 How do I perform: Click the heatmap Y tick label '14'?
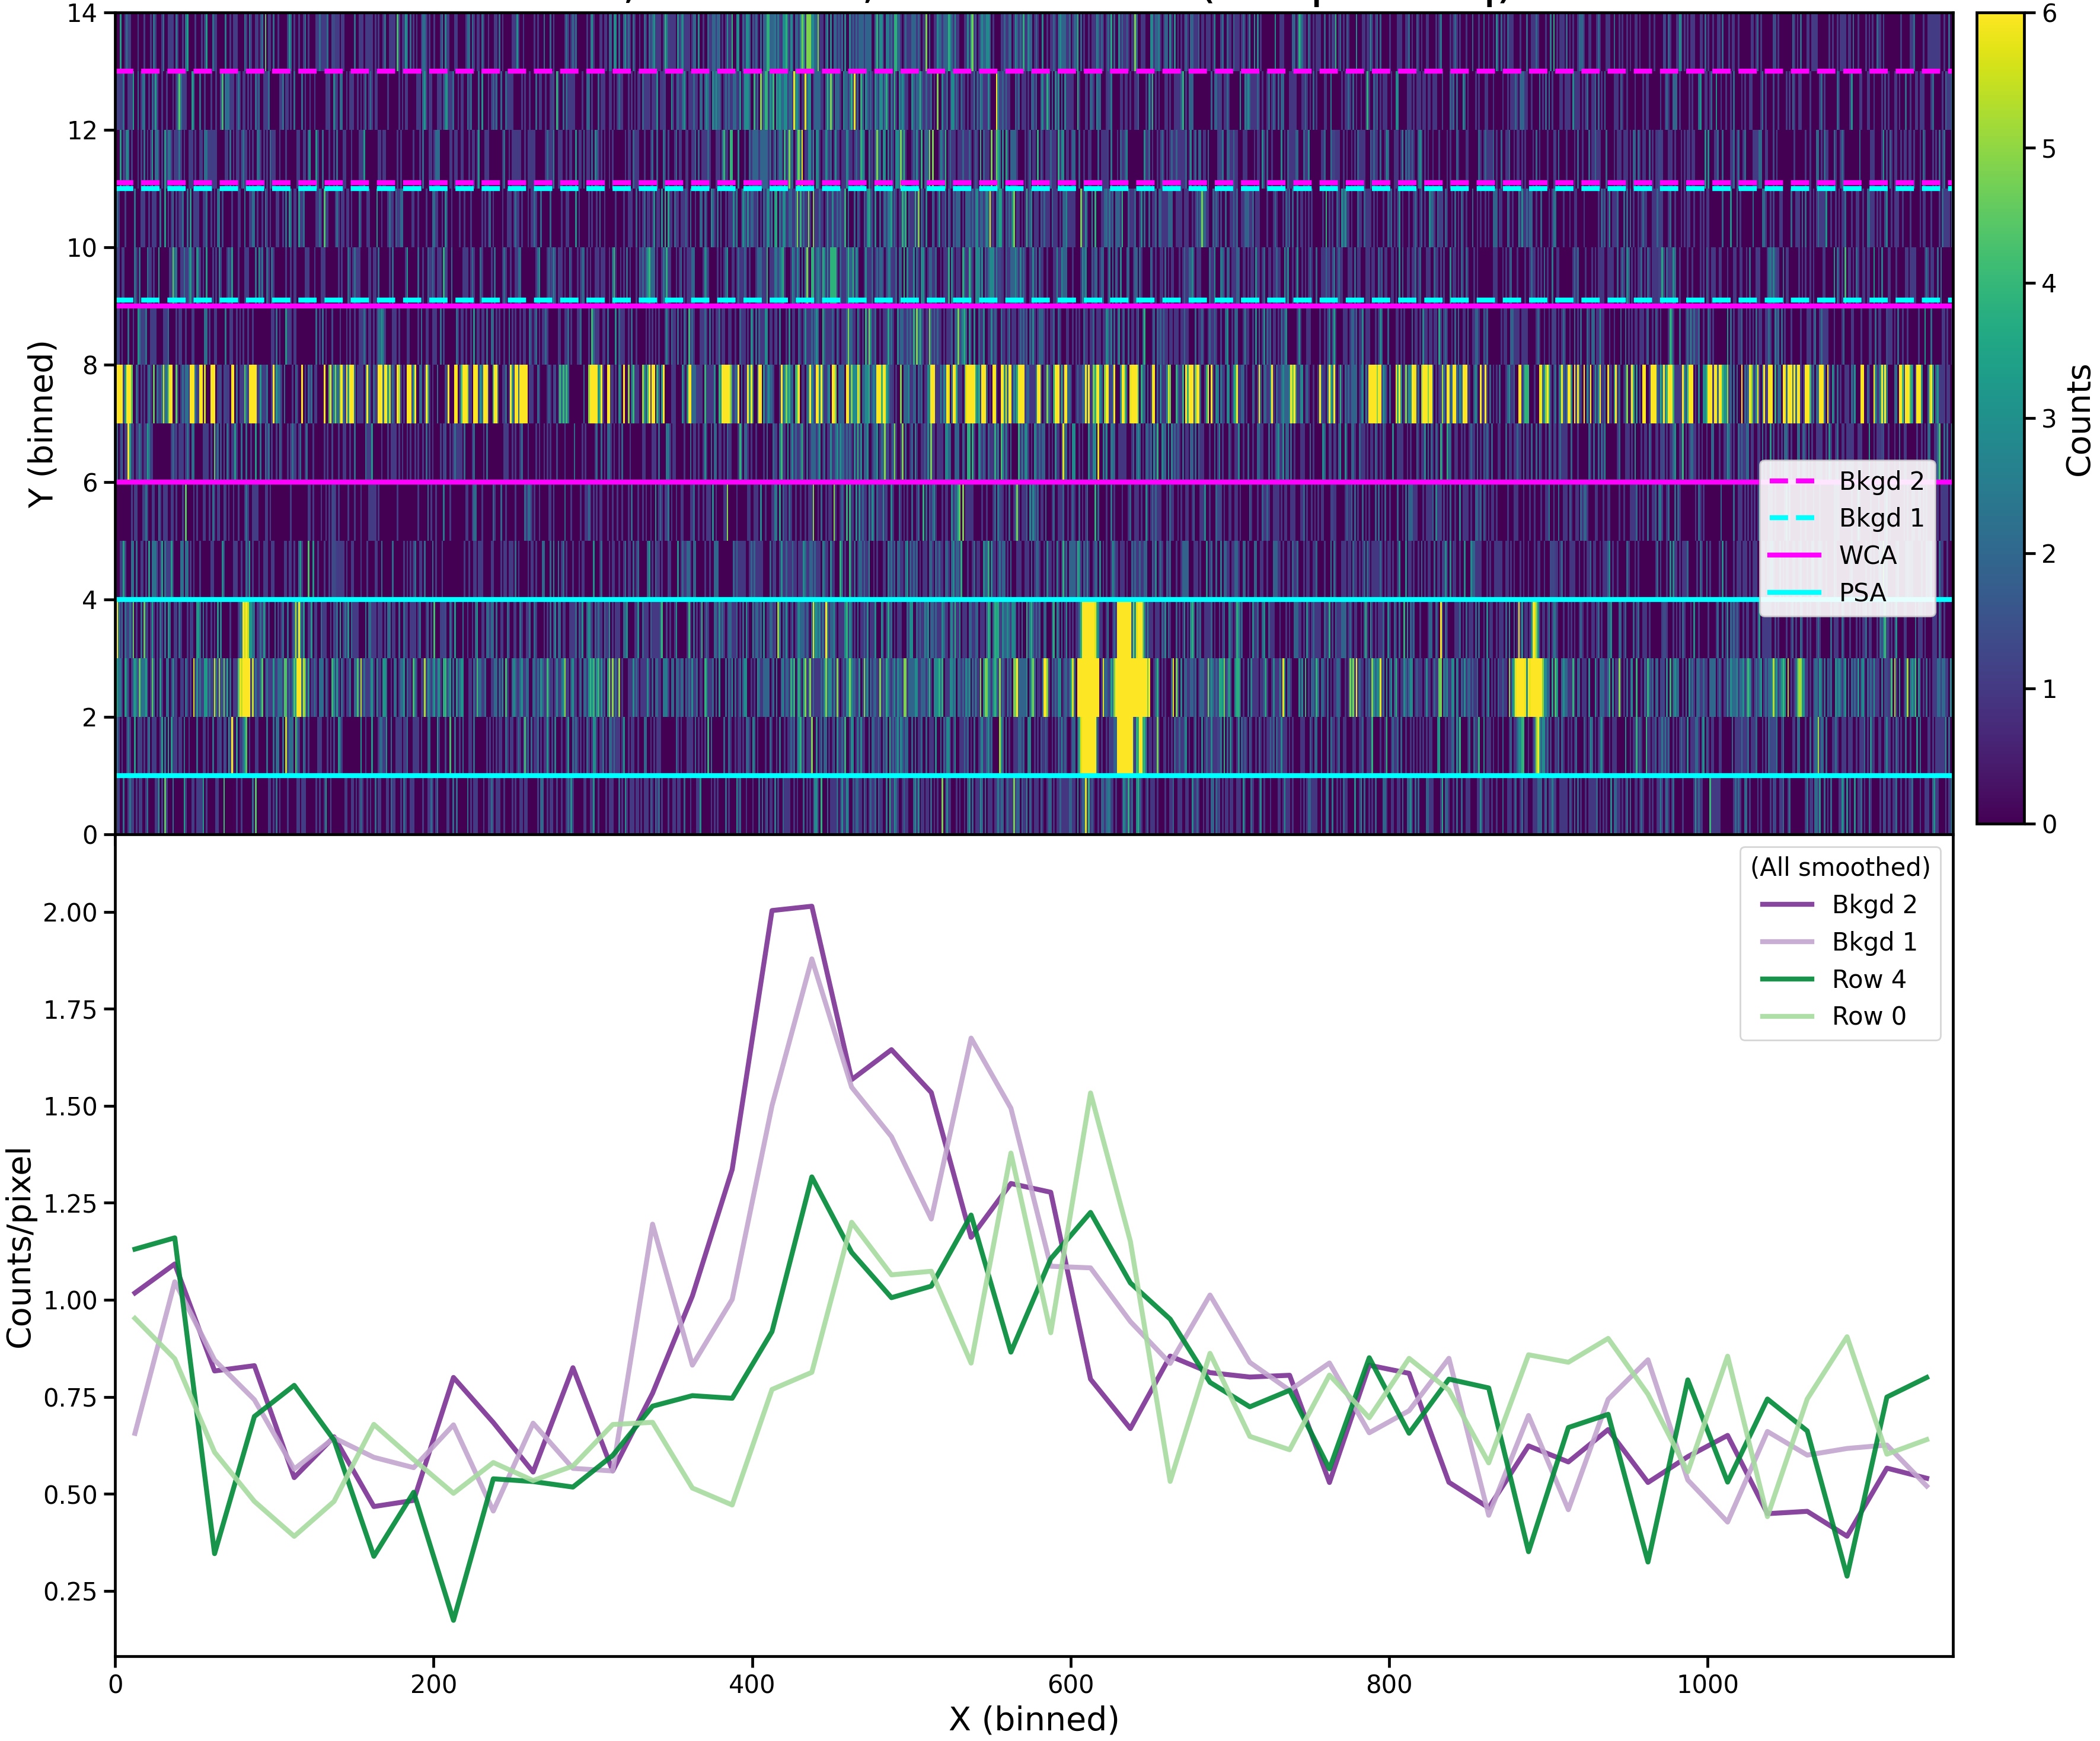point(82,14)
